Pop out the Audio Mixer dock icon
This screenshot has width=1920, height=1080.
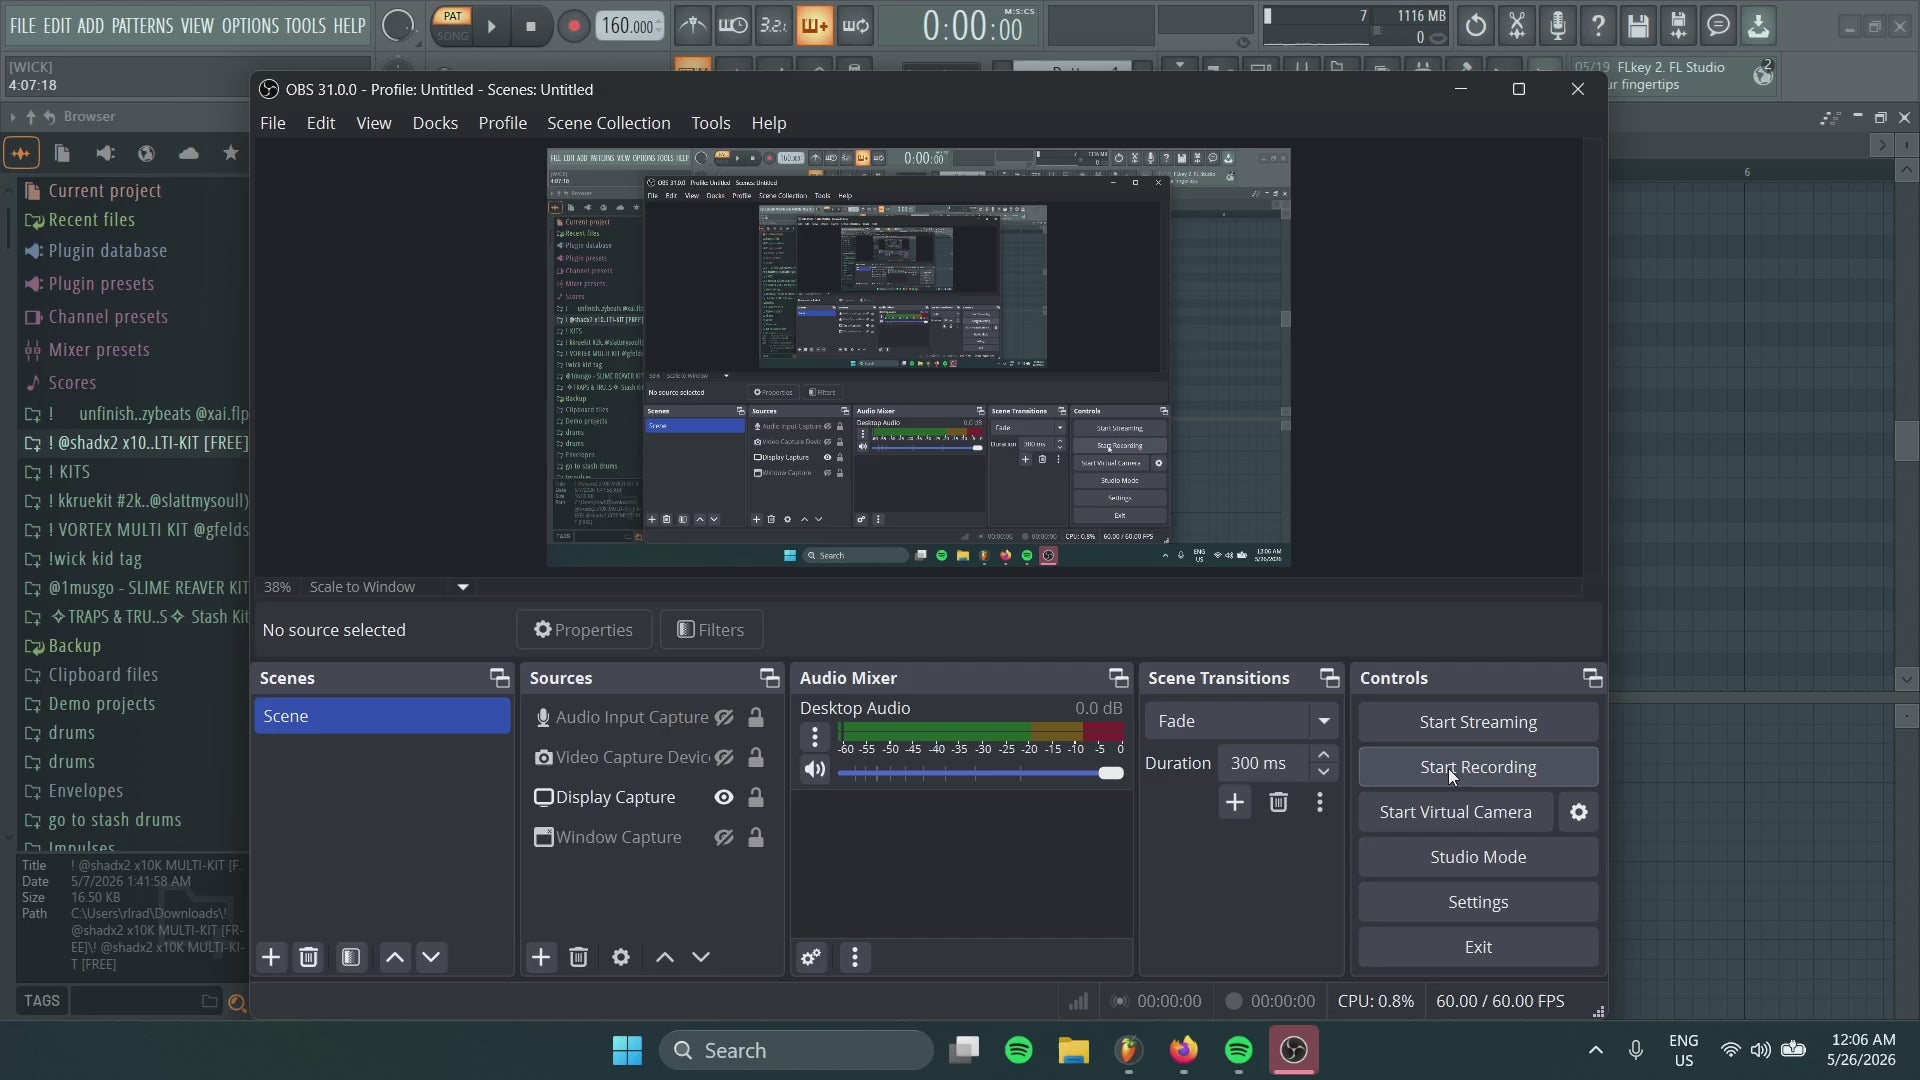[x=1119, y=679]
